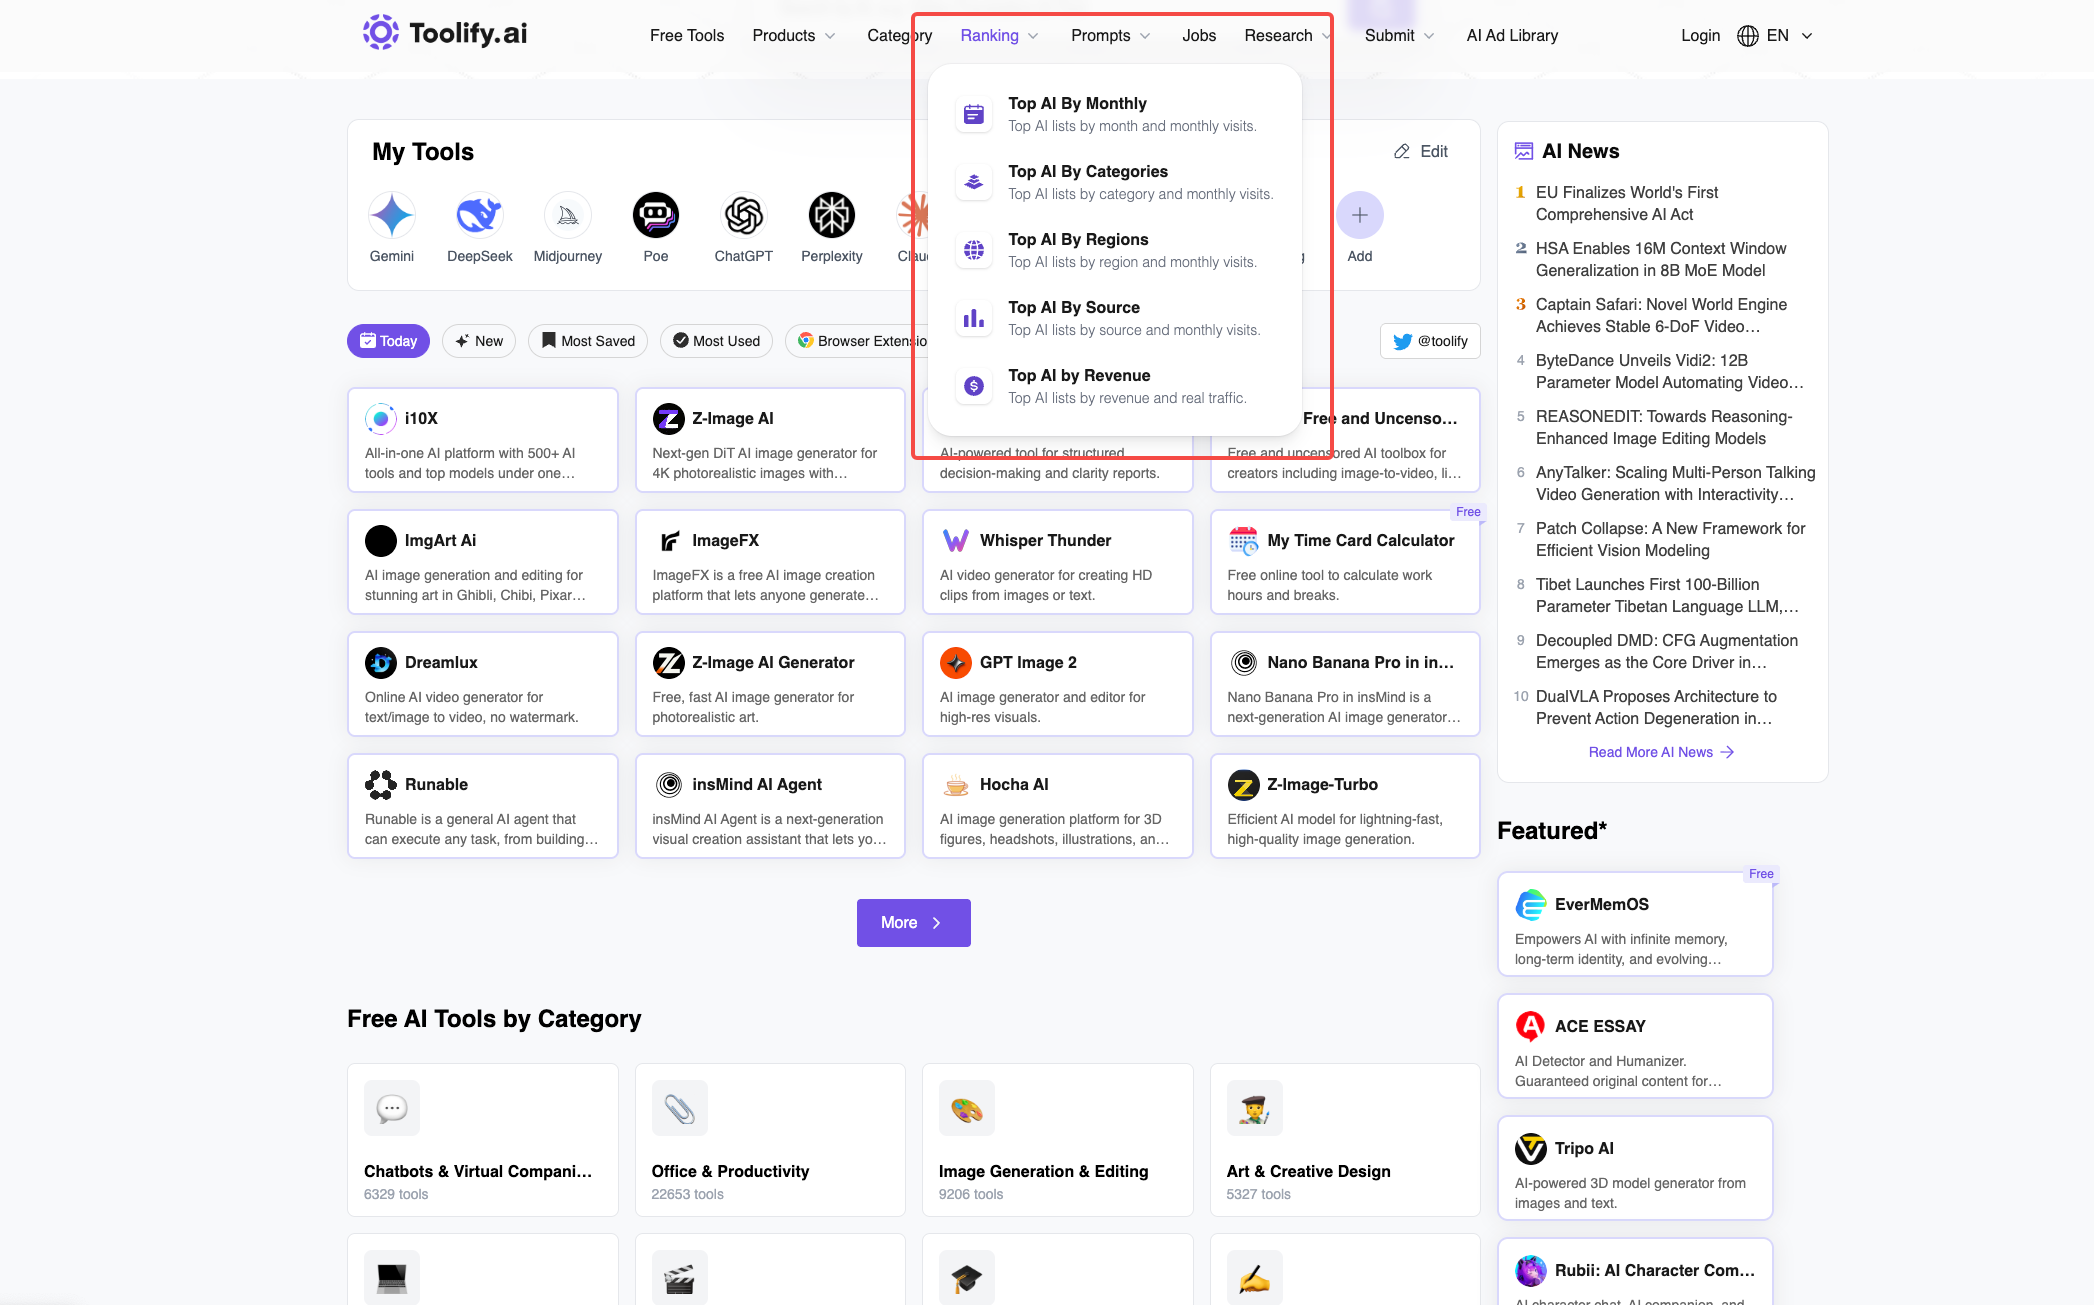Click the Office & Productivity paperclip icon

pos(680,1108)
